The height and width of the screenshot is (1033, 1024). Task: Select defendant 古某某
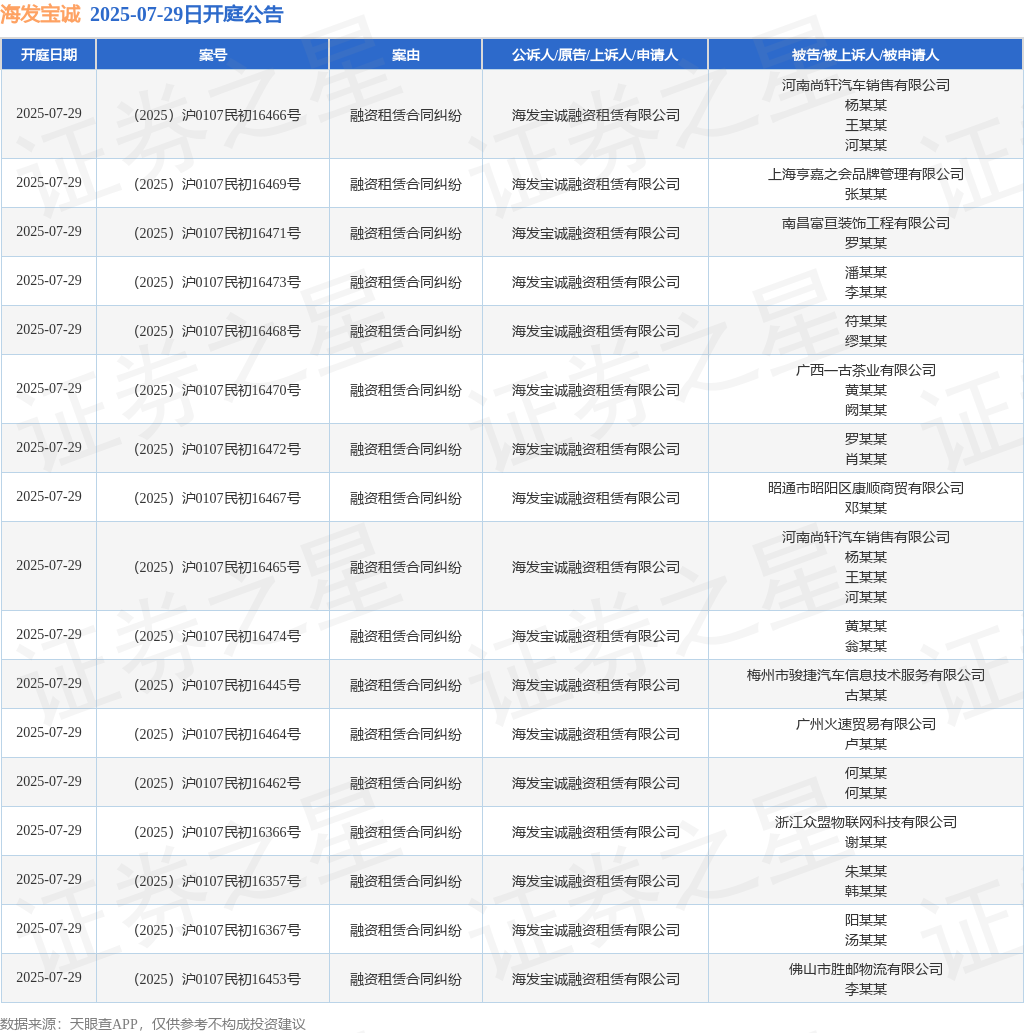tap(865, 696)
